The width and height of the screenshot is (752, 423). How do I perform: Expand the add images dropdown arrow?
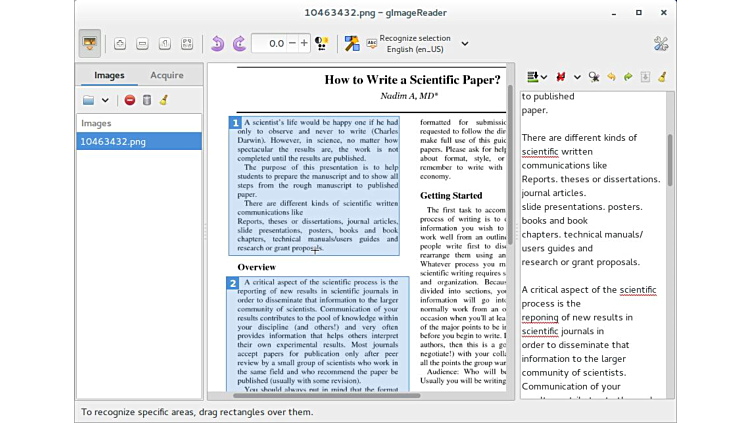coord(105,100)
